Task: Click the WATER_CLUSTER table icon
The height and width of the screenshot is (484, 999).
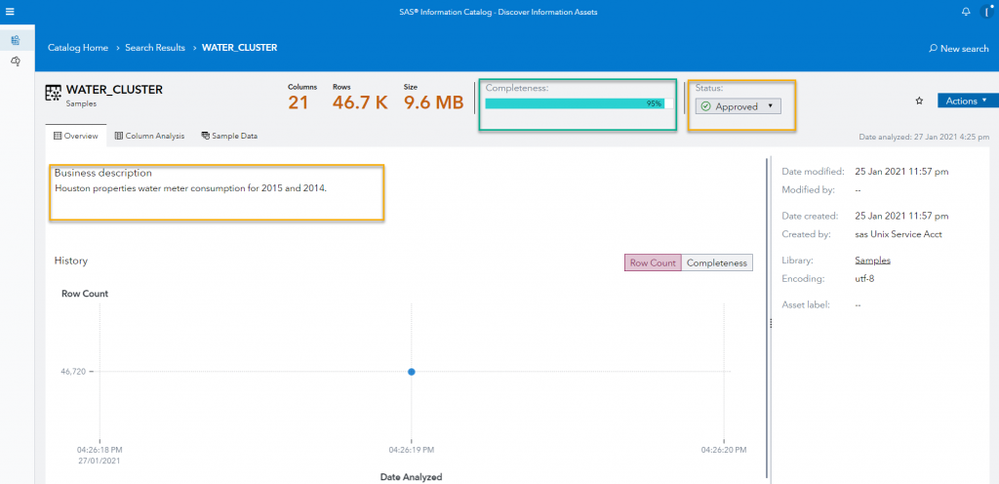Action: coord(54,93)
